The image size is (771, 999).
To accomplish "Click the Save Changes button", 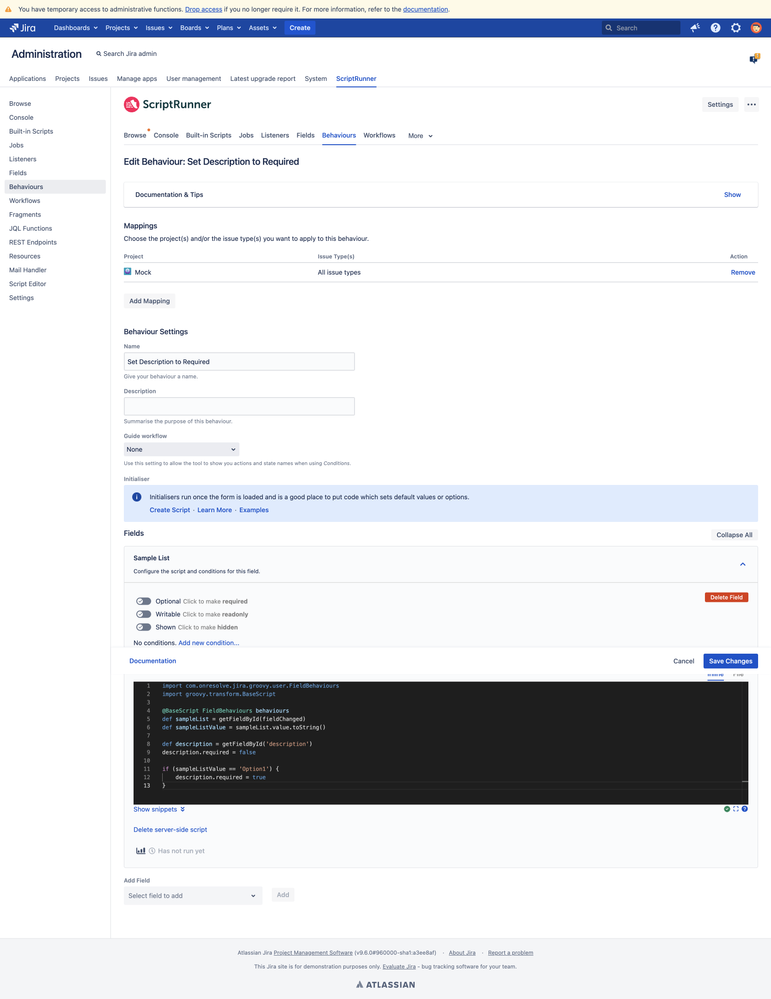I will (x=730, y=661).
